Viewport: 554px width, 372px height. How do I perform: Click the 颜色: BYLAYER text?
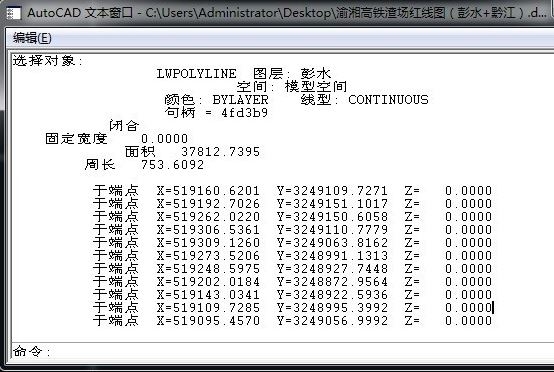tap(216, 100)
